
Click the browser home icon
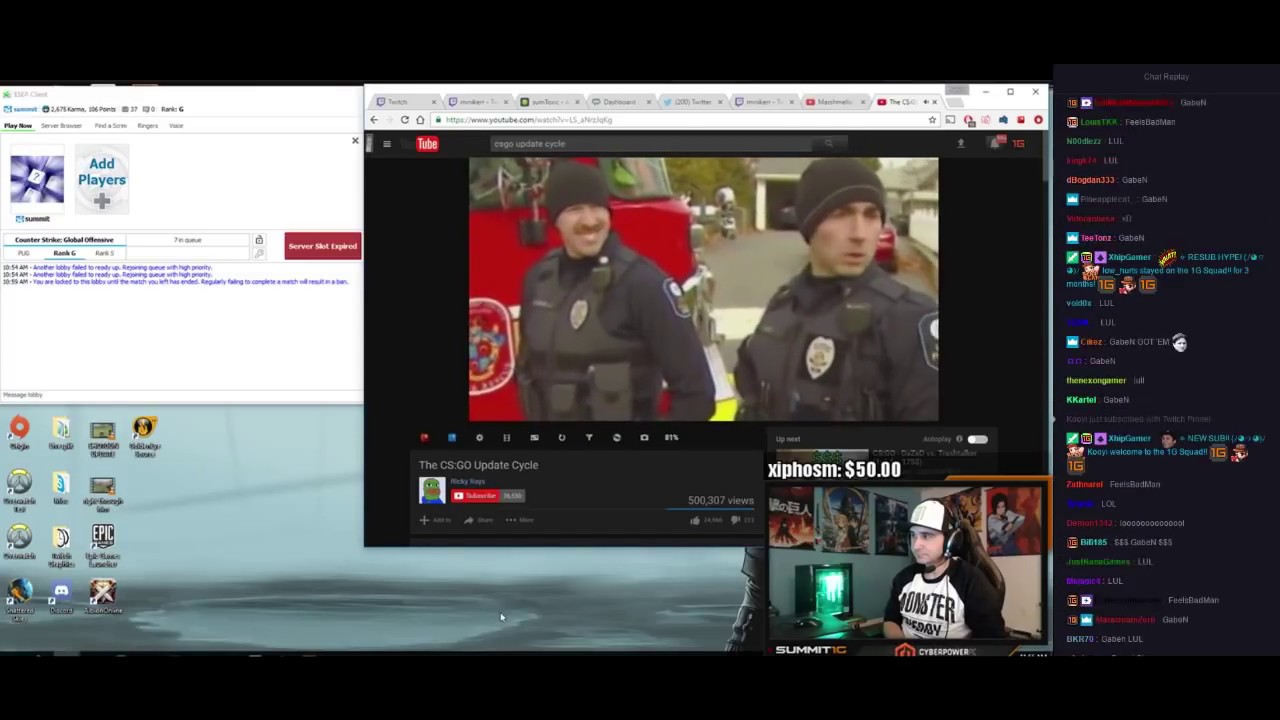point(421,120)
